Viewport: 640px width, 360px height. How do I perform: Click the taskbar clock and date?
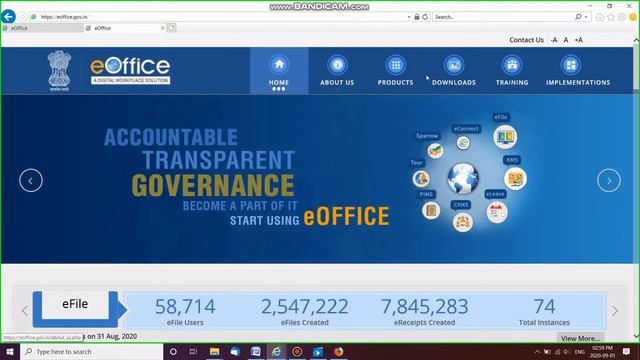(x=602, y=351)
